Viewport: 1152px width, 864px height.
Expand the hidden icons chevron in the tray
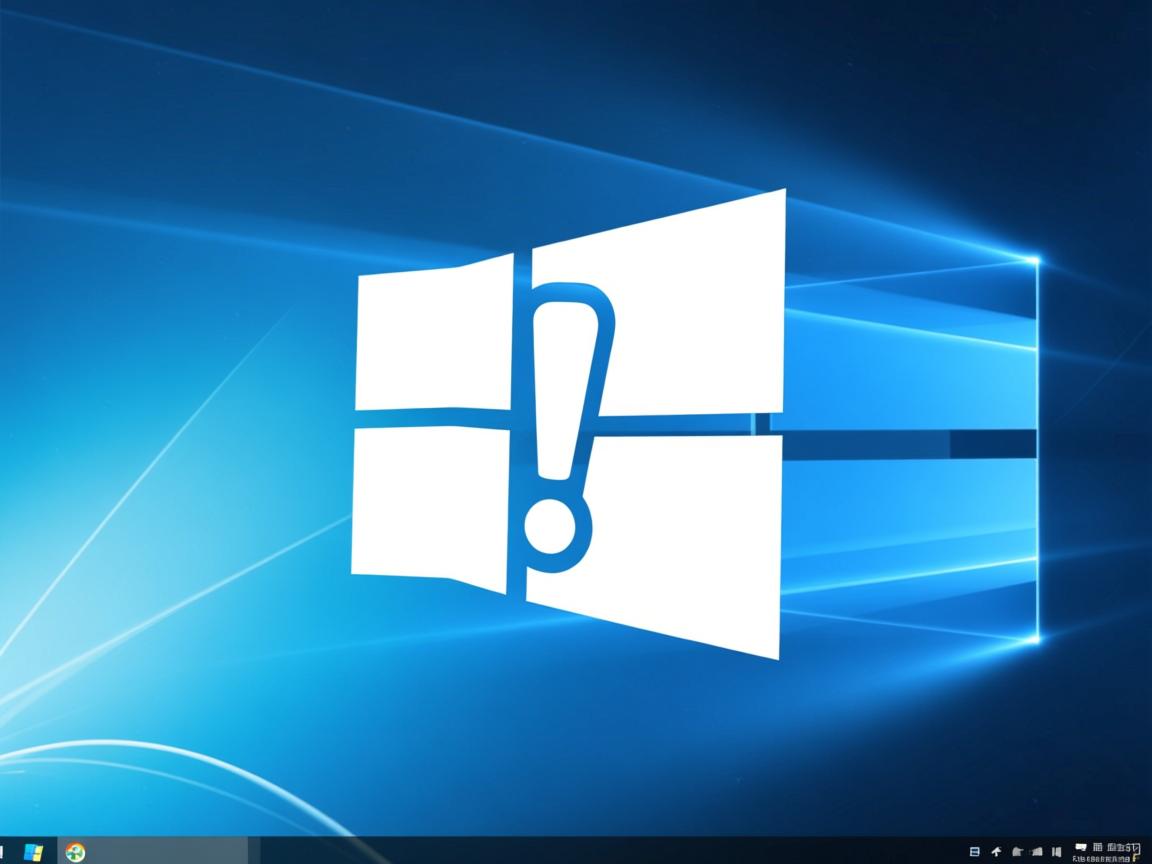[x=997, y=851]
